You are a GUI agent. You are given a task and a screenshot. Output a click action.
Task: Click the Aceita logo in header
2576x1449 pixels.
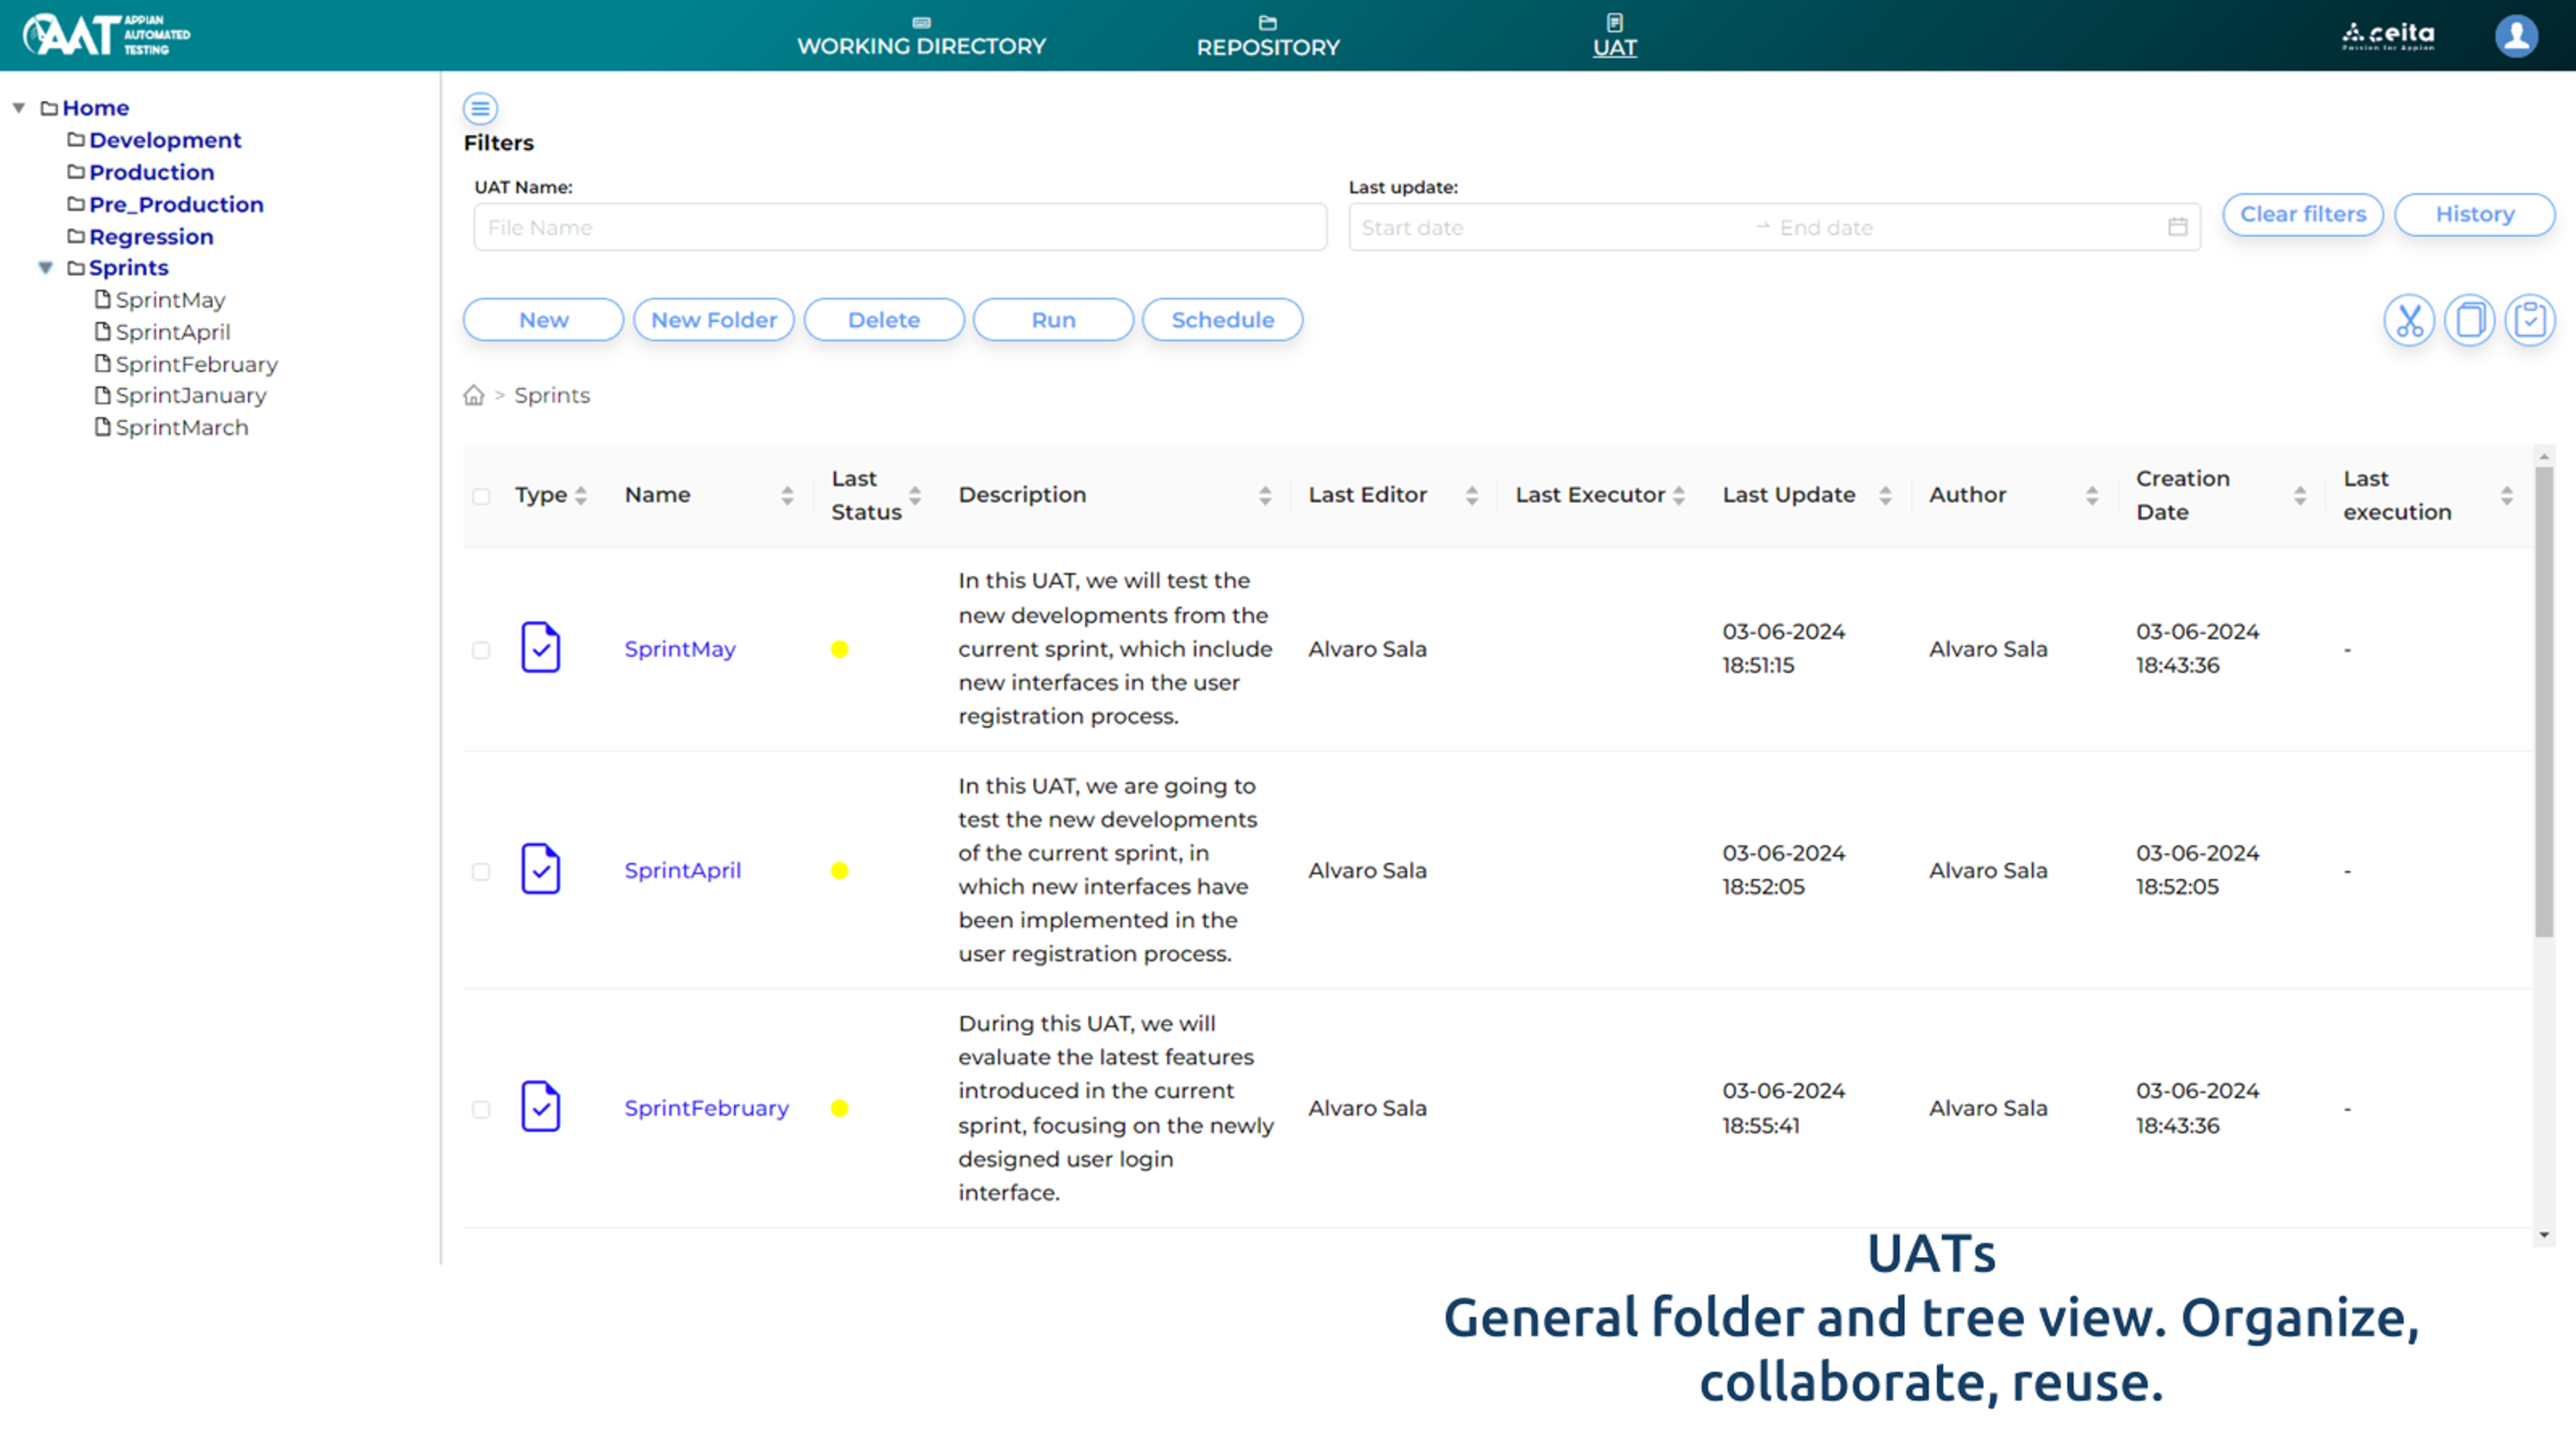[2388, 36]
